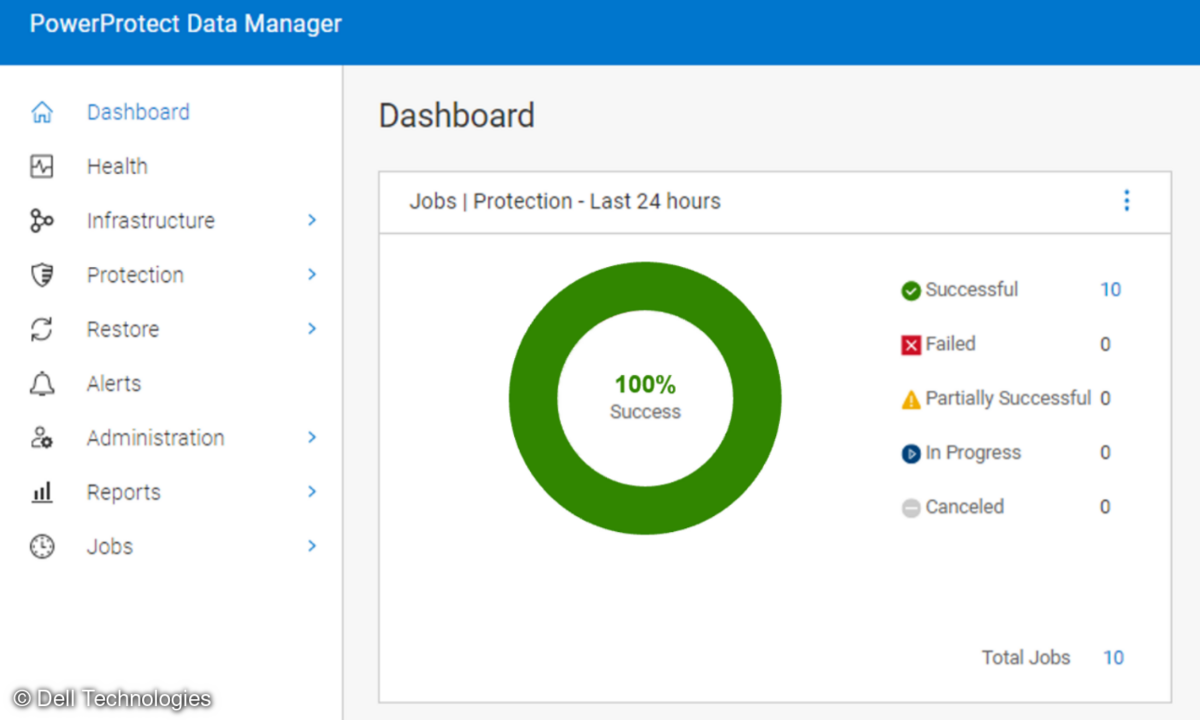Click the PowerProtect Data Manager title

click(x=186, y=24)
